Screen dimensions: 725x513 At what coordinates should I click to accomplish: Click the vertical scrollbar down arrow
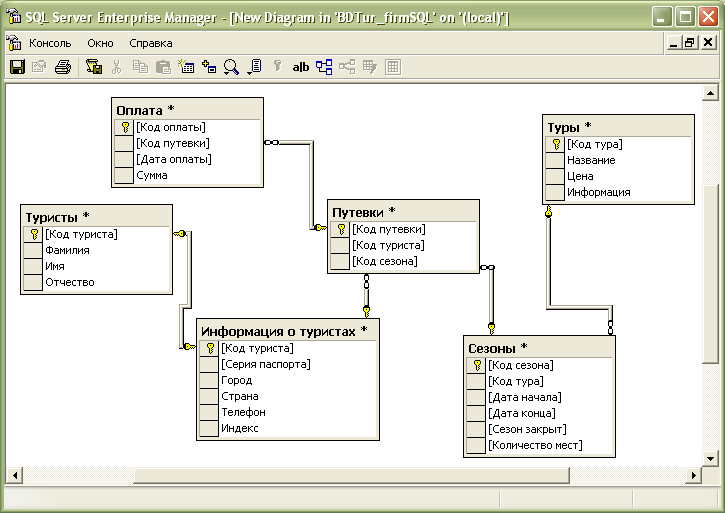click(x=711, y=454)
